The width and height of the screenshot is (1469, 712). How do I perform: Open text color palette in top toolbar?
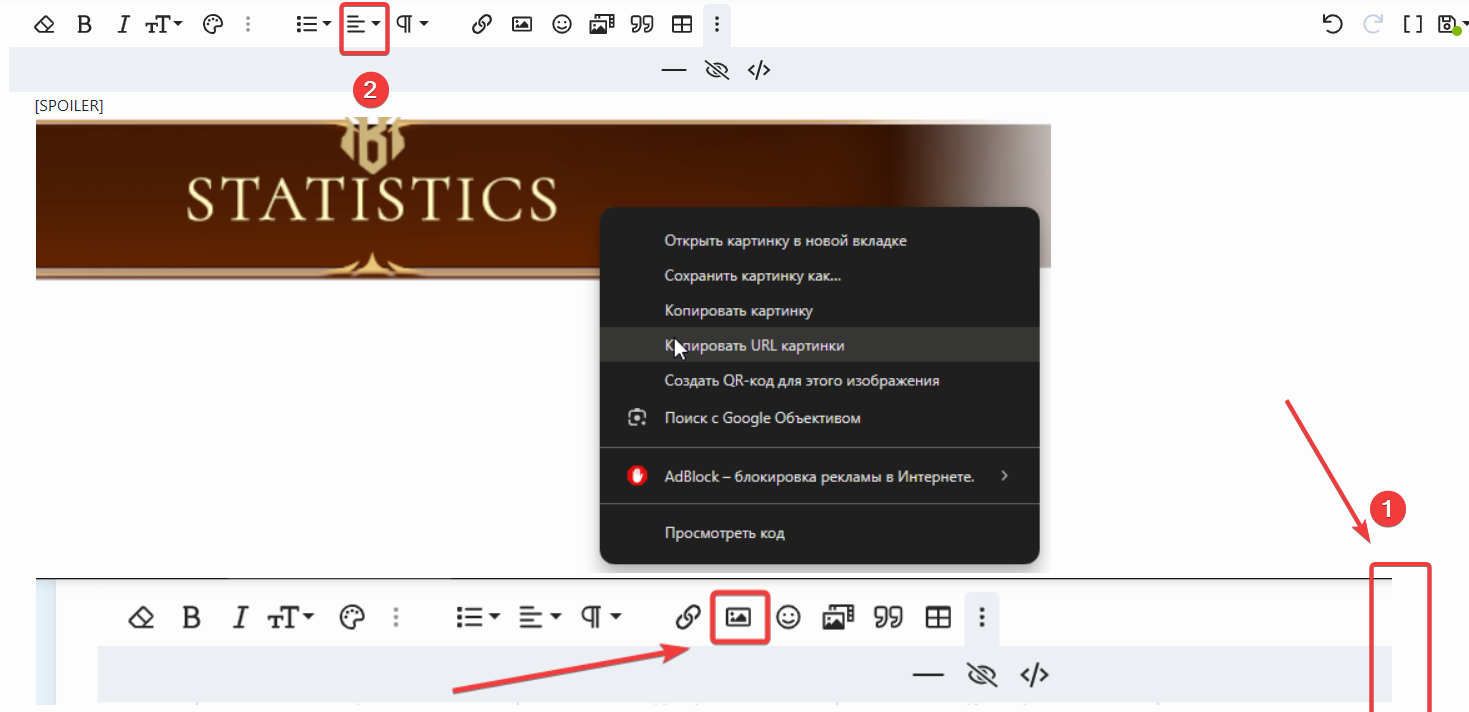click(x=212, y=24)
